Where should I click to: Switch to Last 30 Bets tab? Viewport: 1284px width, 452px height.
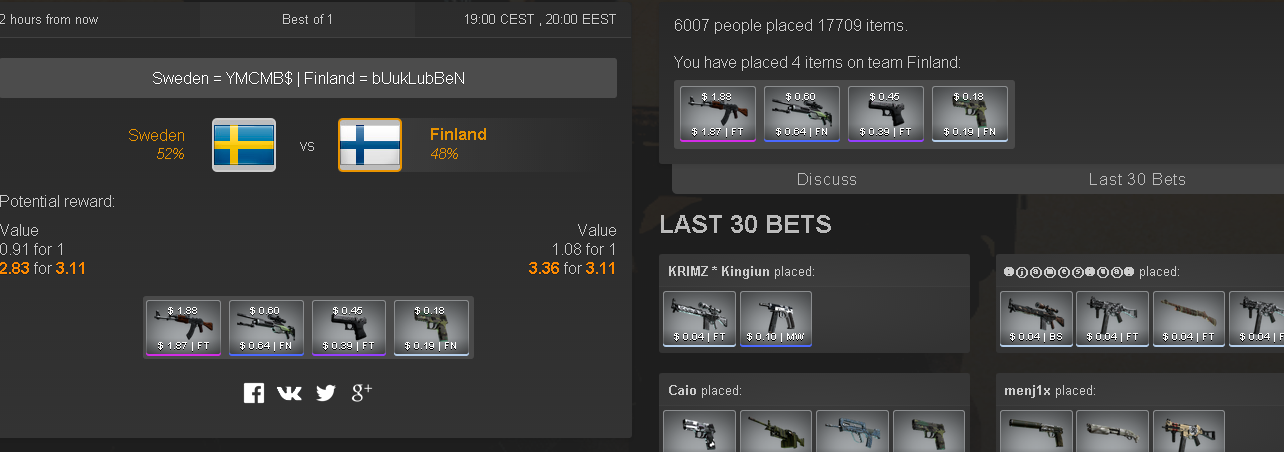(x=1137, y=179)
